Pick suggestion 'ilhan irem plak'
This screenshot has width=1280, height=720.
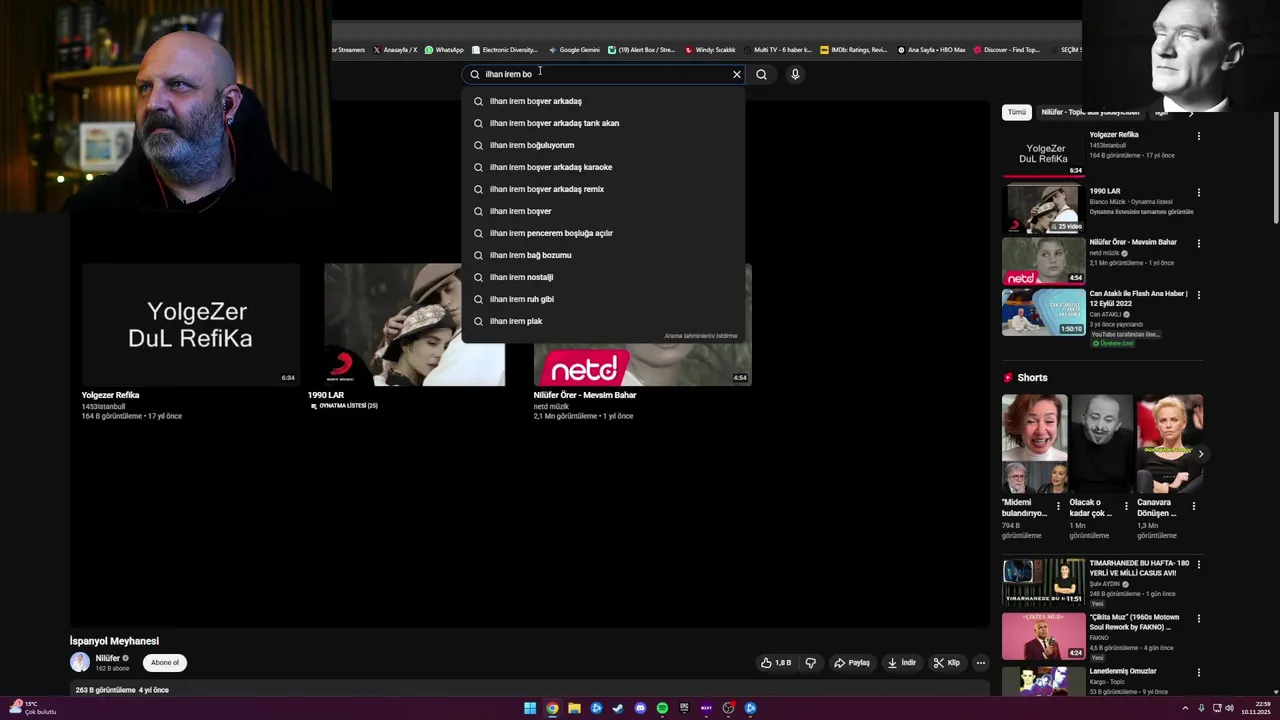(x=604, y=321)
